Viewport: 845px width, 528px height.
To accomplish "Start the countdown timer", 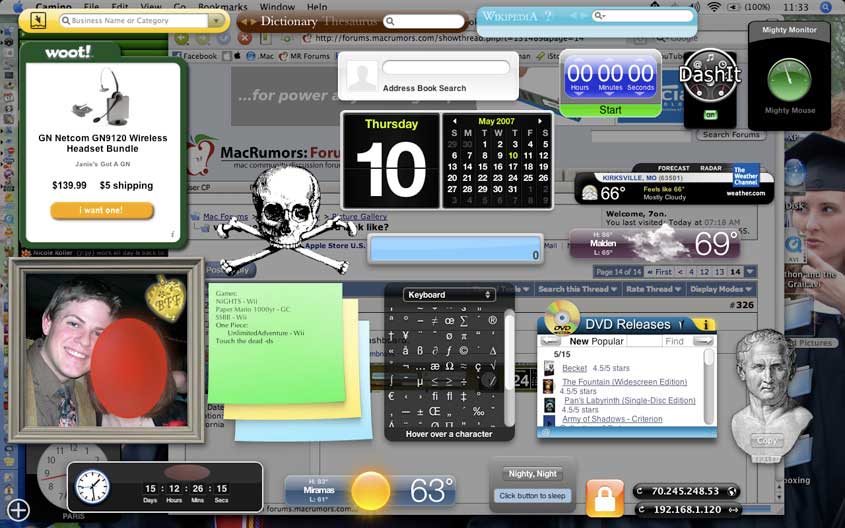I will point(610,110).
